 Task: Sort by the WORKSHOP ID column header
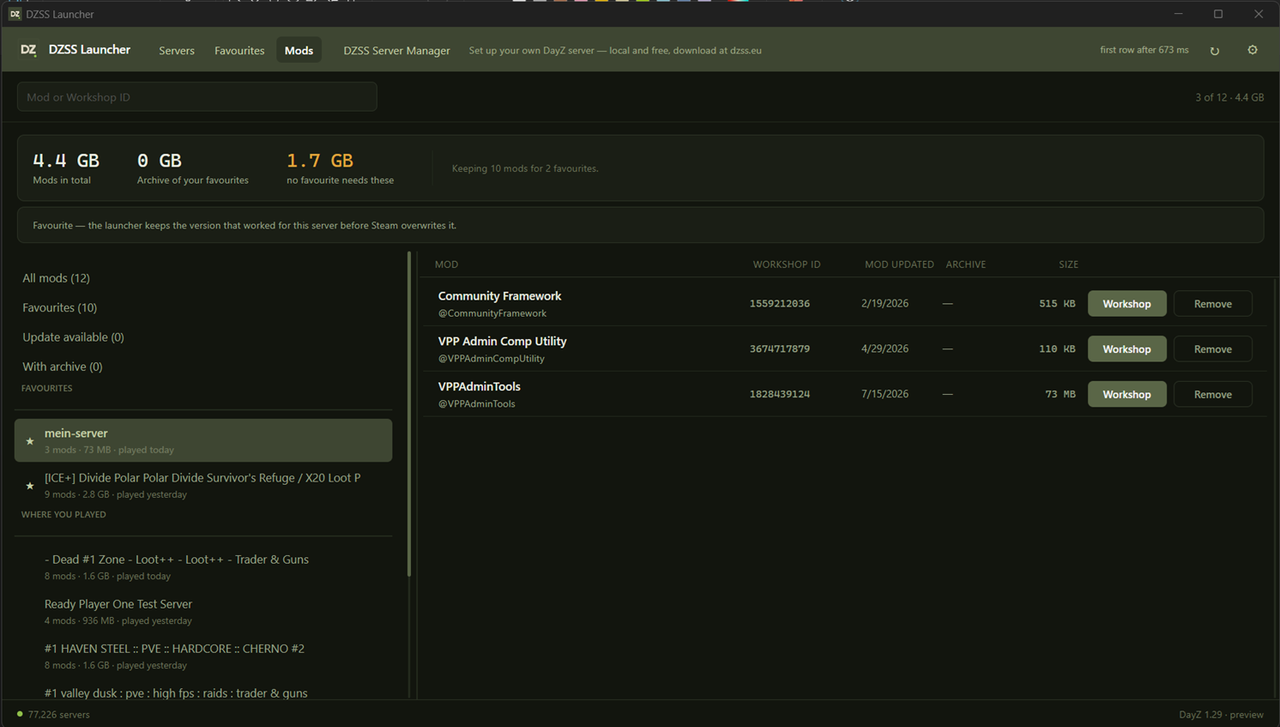[787, 265]
